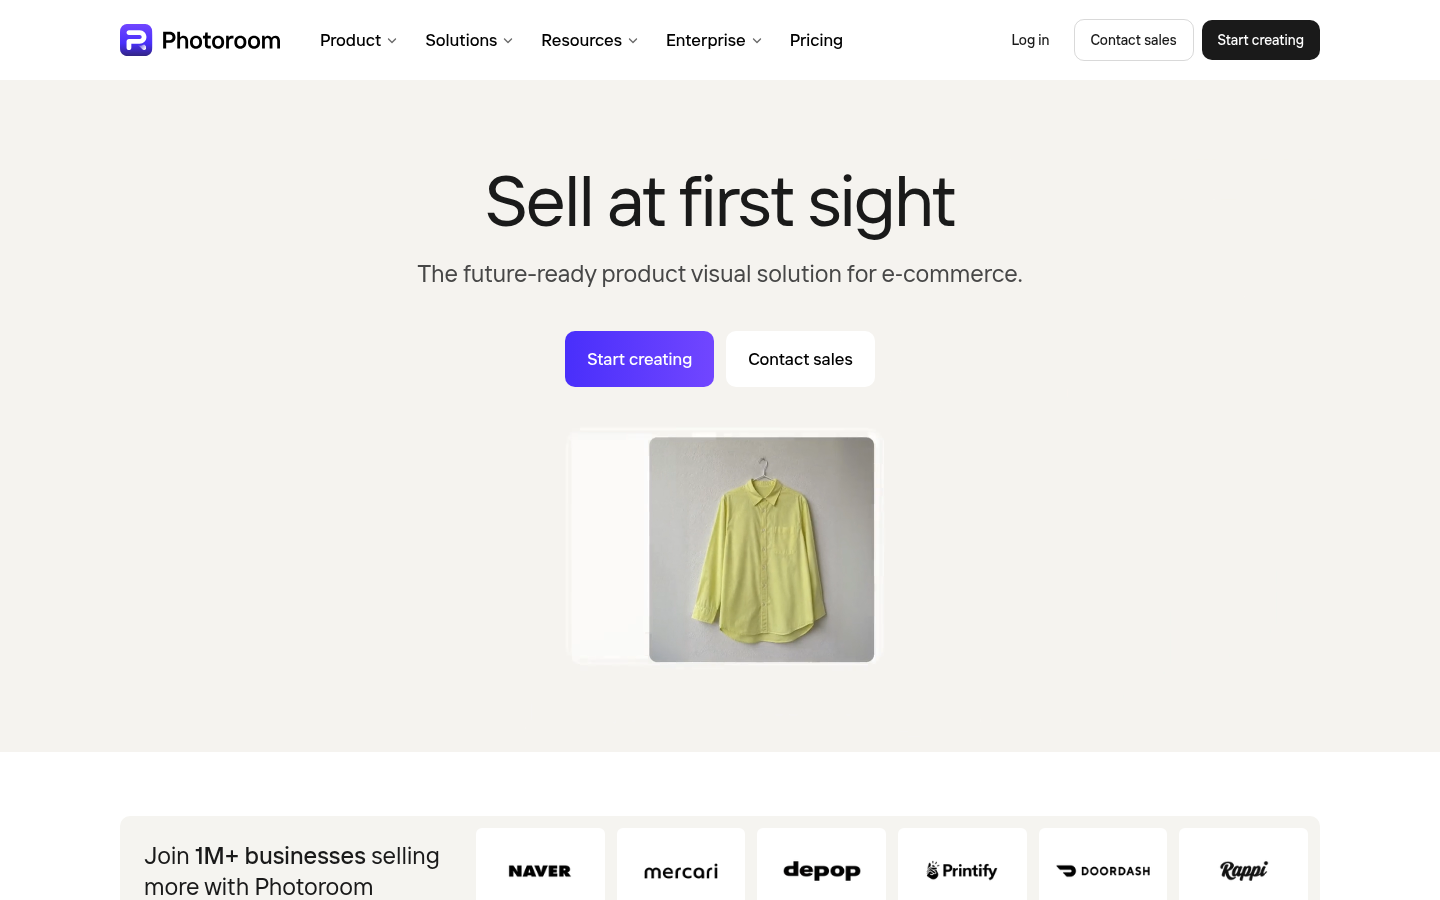Go to the Pricing page
Image resolution: width=1440 pixels, height=900 pixels.
[x=816, y=40]
